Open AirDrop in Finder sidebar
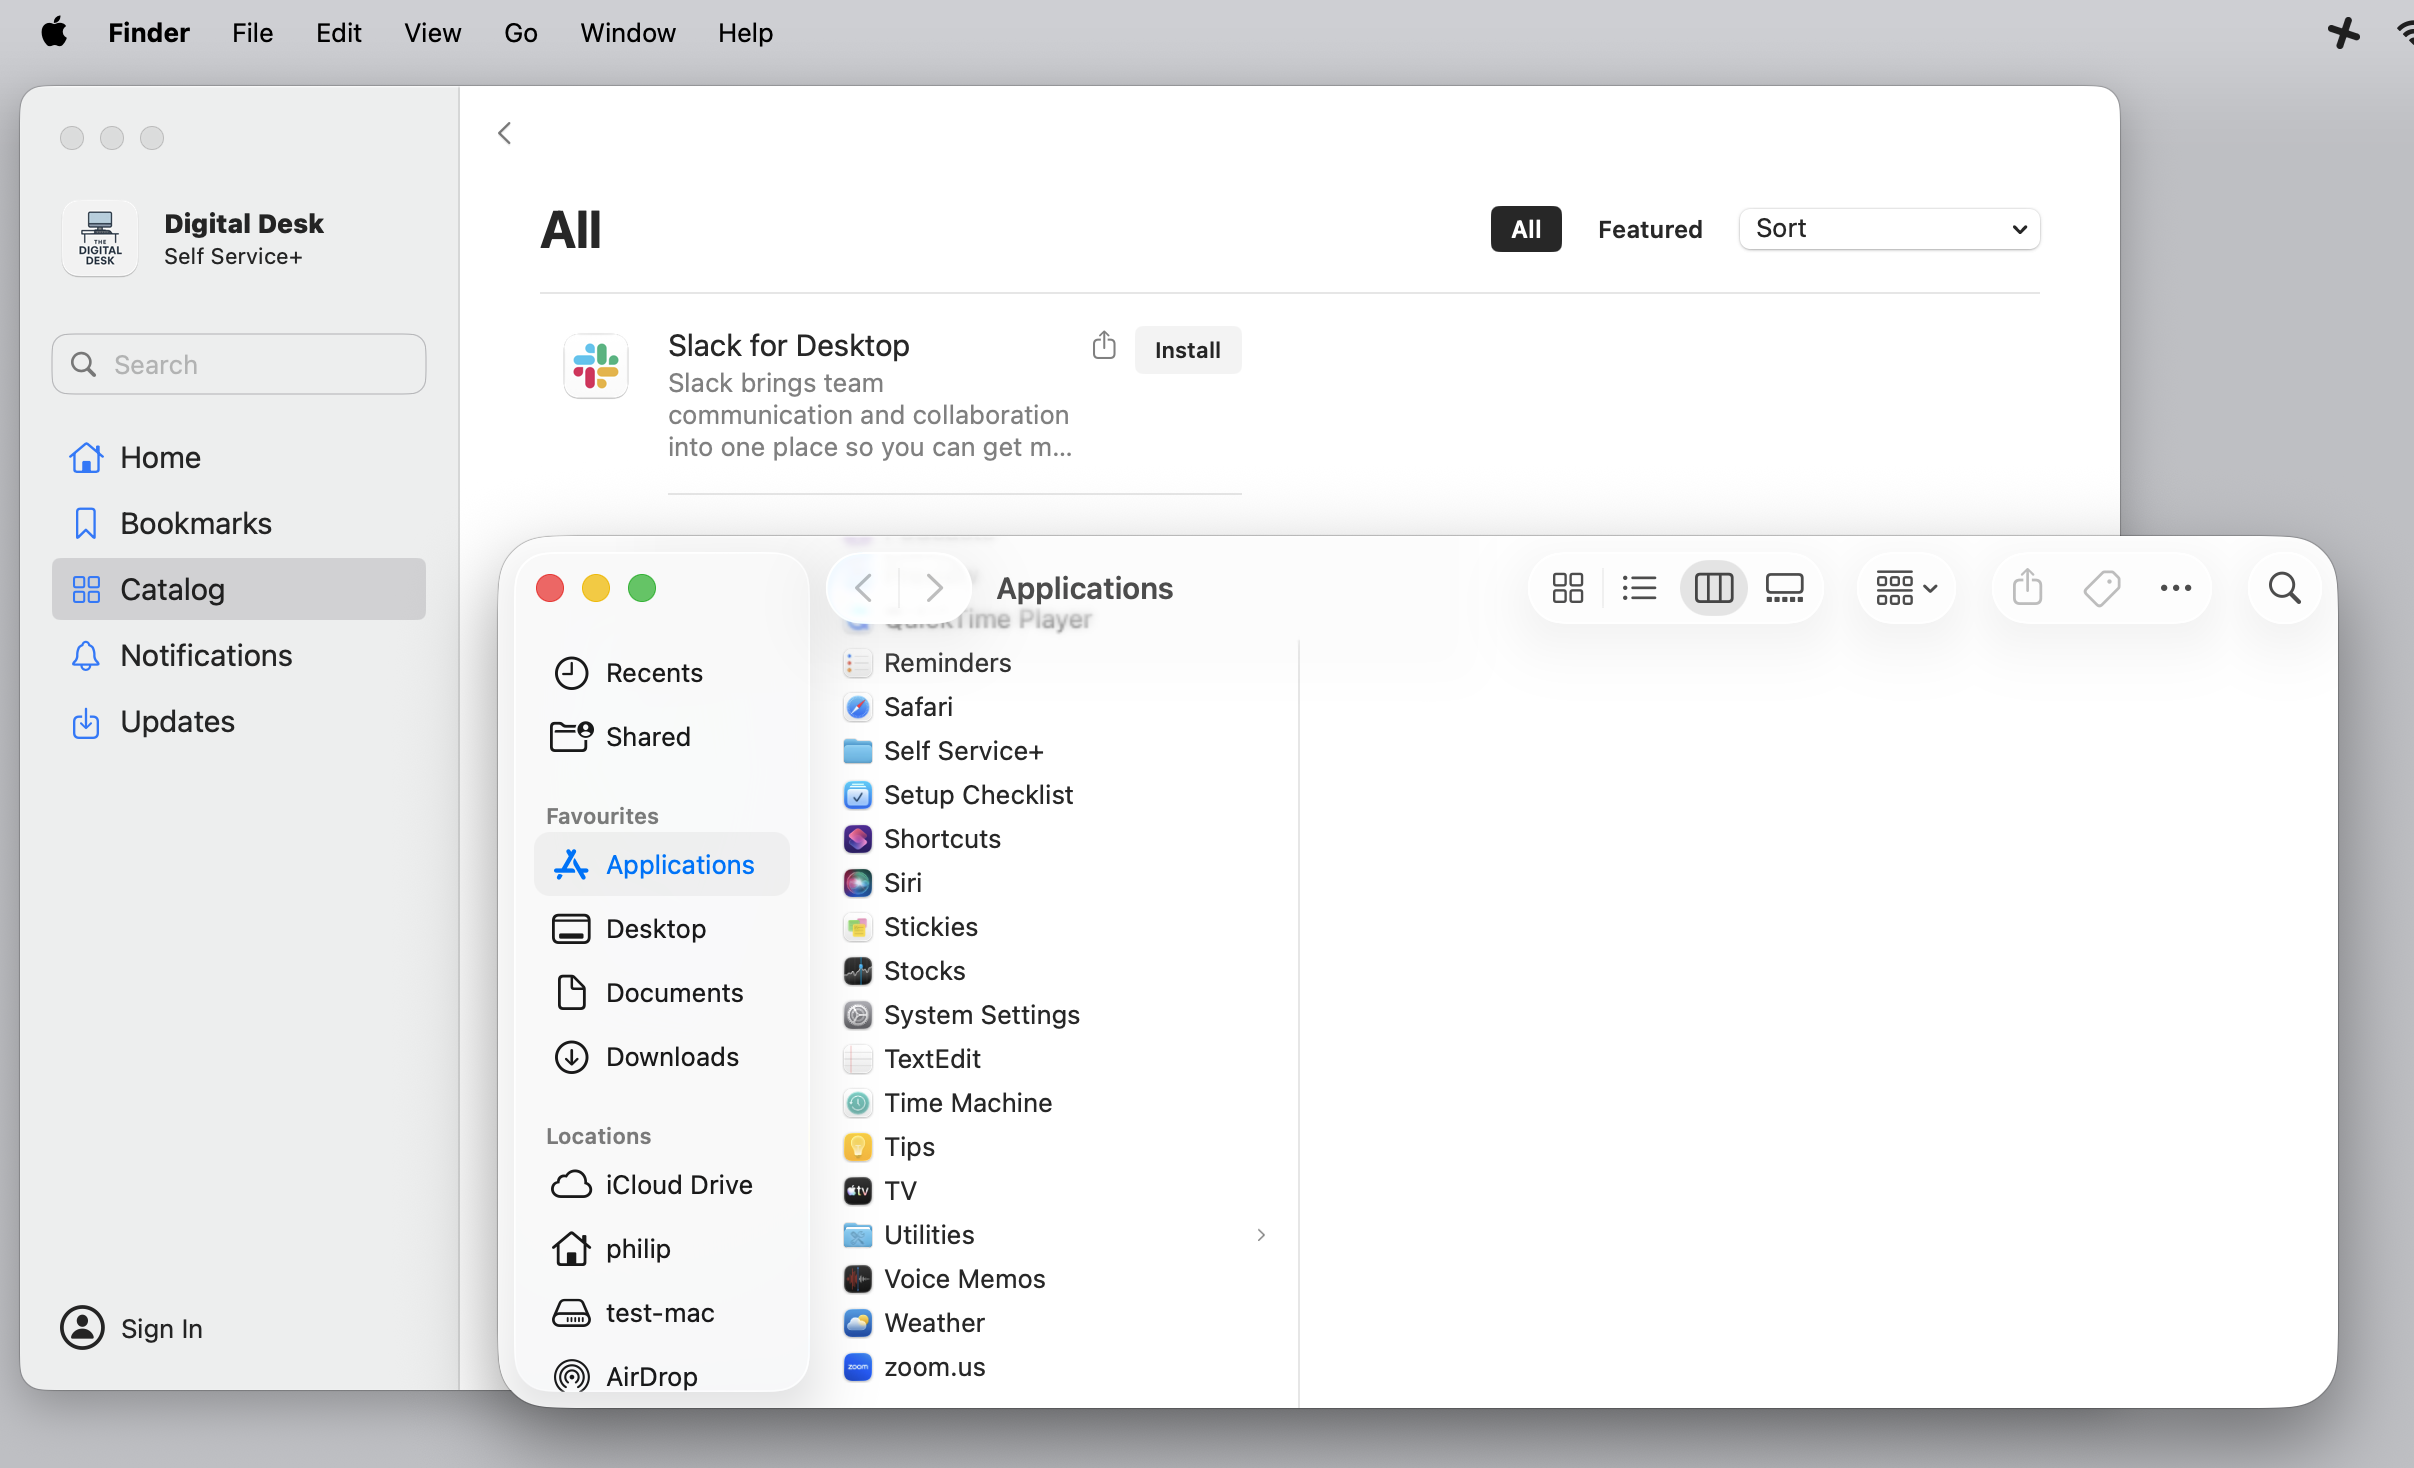This screenshot has height=1468, width=2414. point(661,1377)
